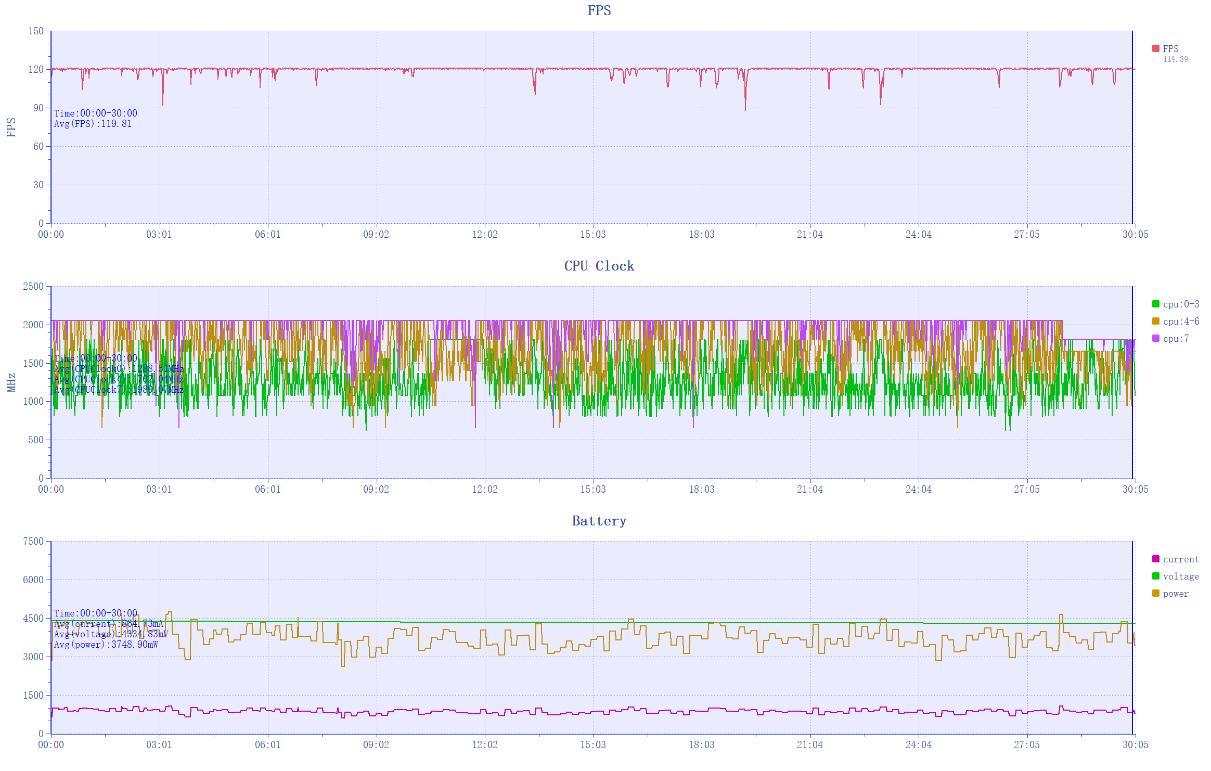Click the green voltage legend marker
The width and height of the screenshot is (1211, 771).
coord(1155,576)
